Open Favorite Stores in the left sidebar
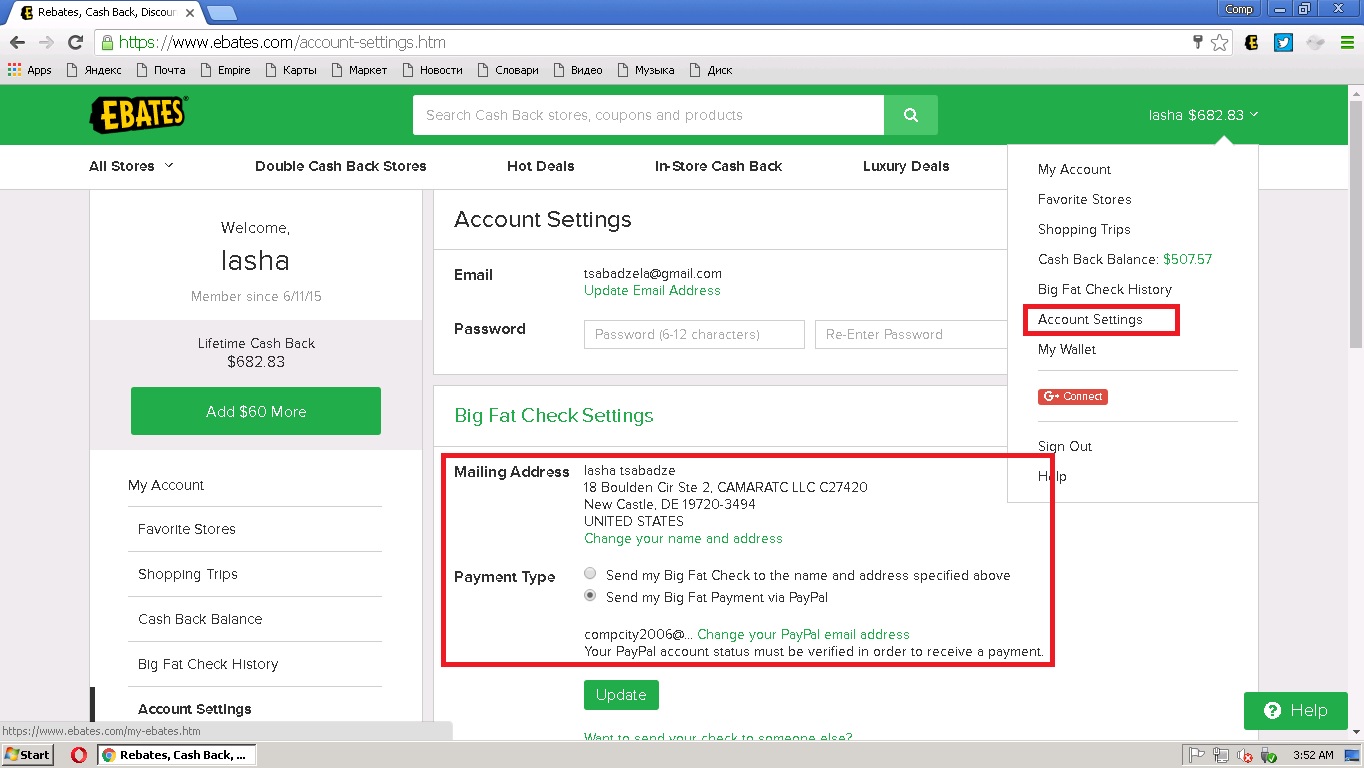The height and width of the screenshot is (768, 1364). click(187, 530)
